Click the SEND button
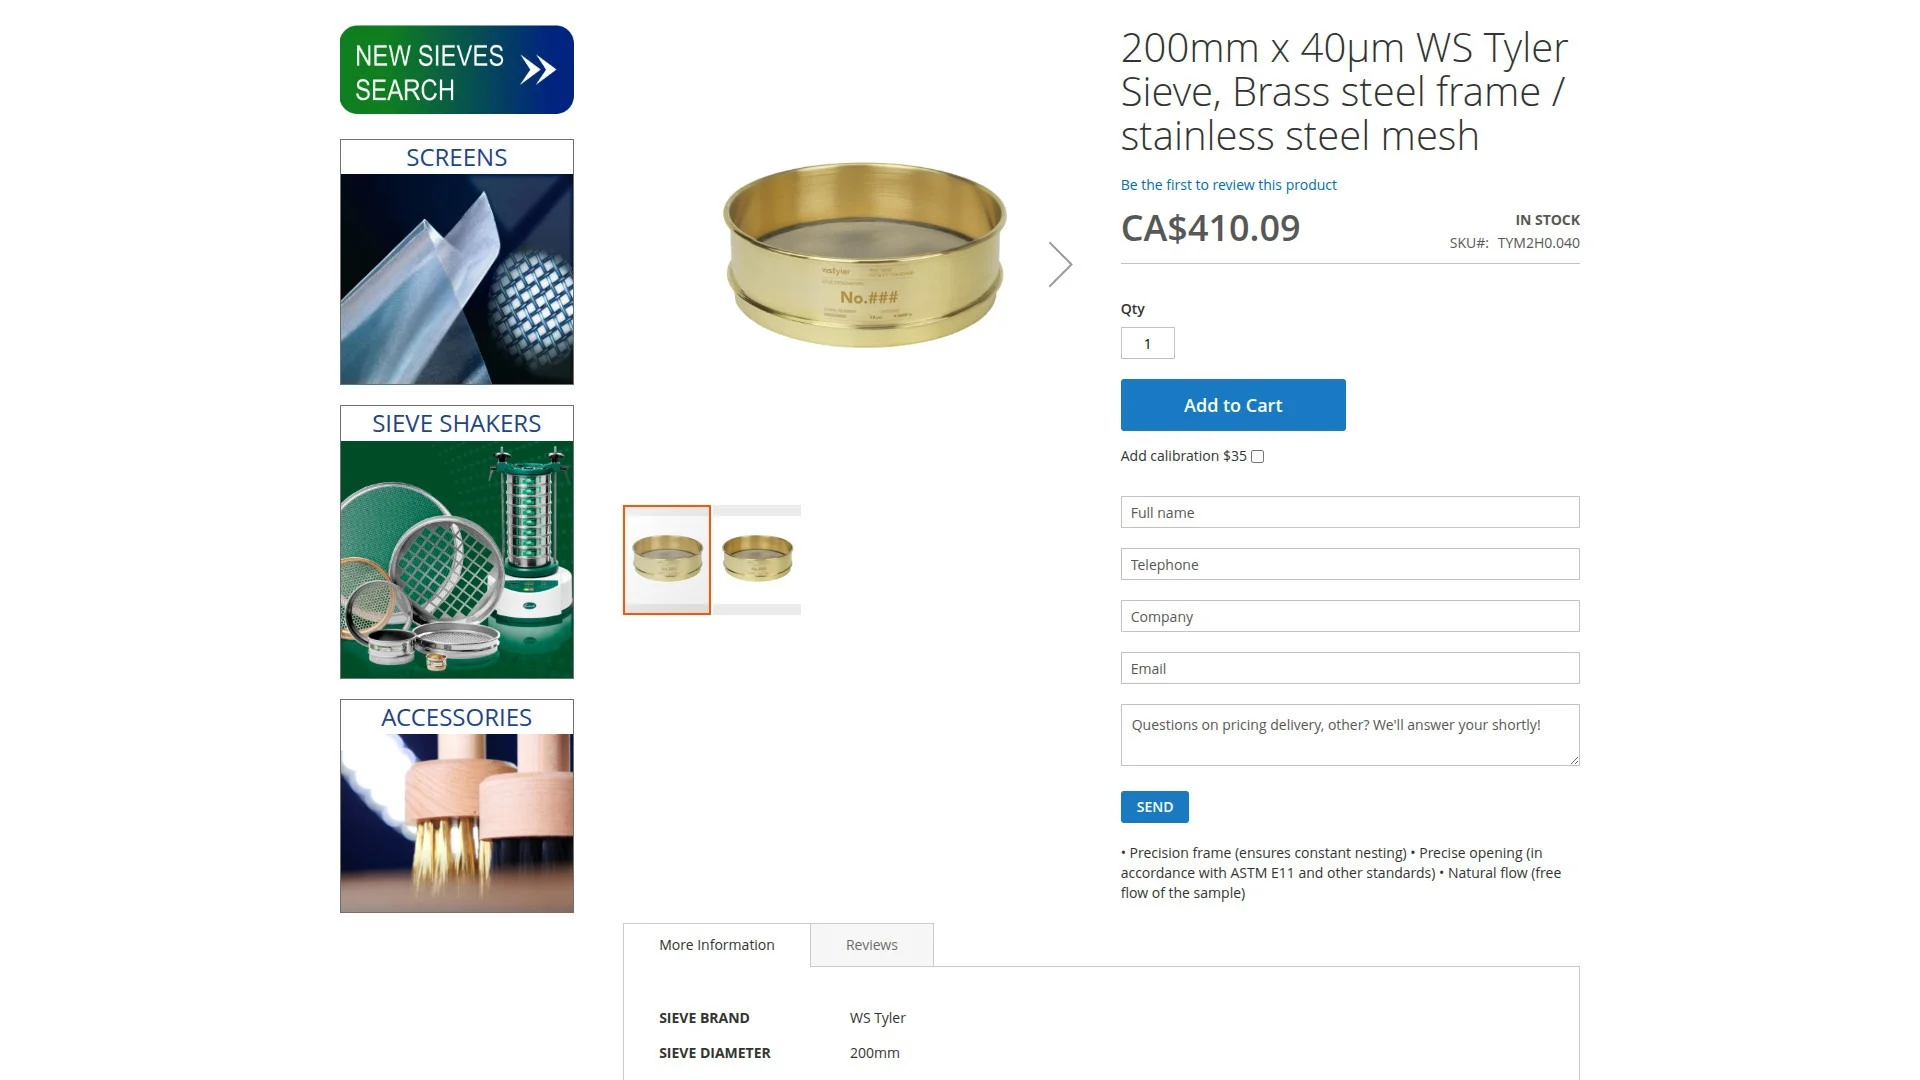Screen dimensions: 1920x1080 [1155, 807]
